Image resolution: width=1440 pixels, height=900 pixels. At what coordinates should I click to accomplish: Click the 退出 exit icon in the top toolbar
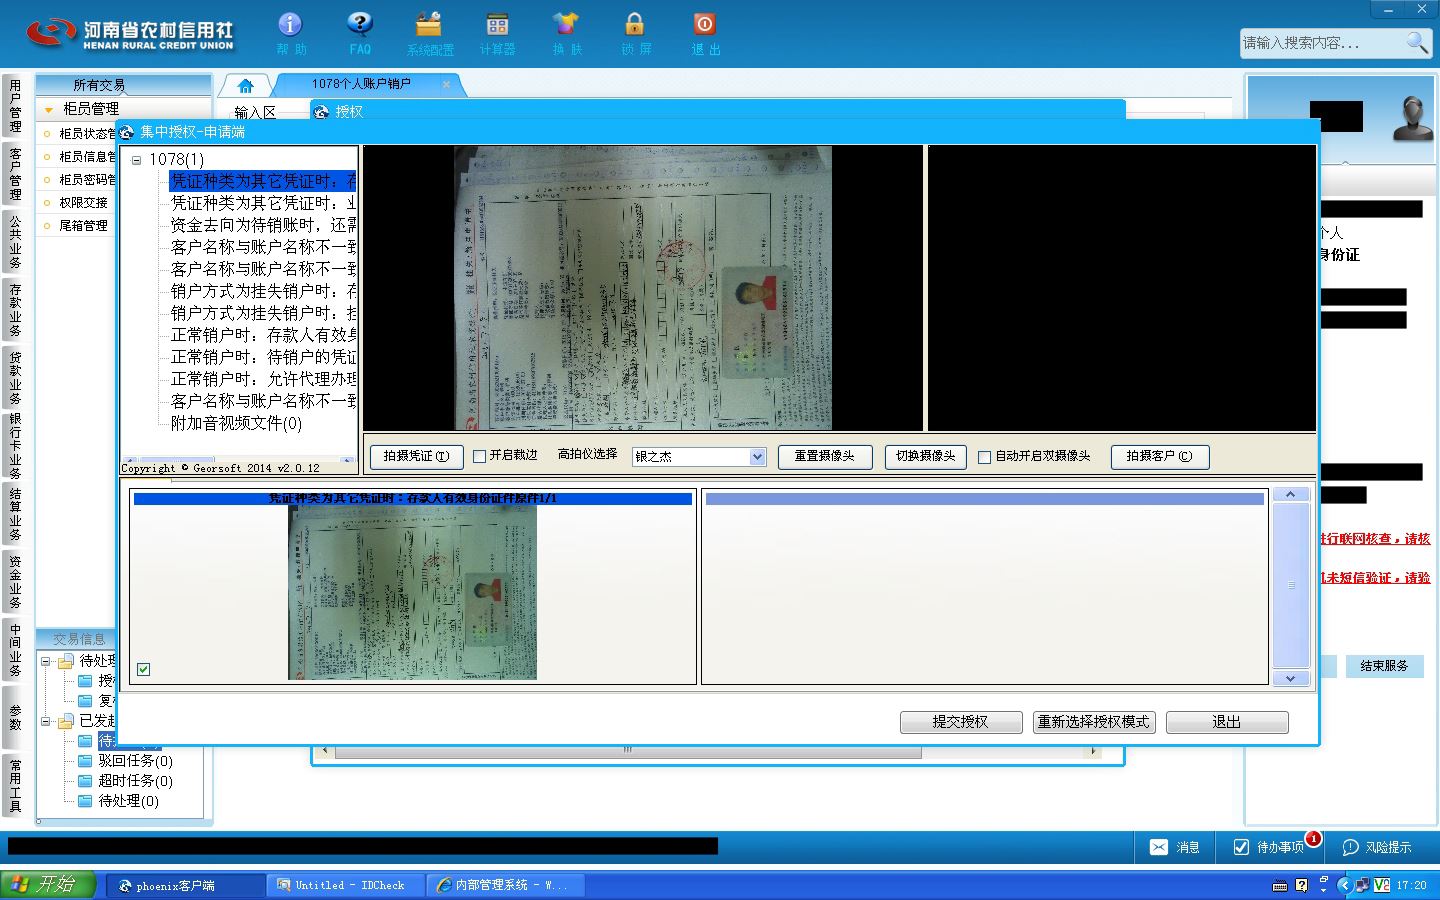(x=704, y=25)
